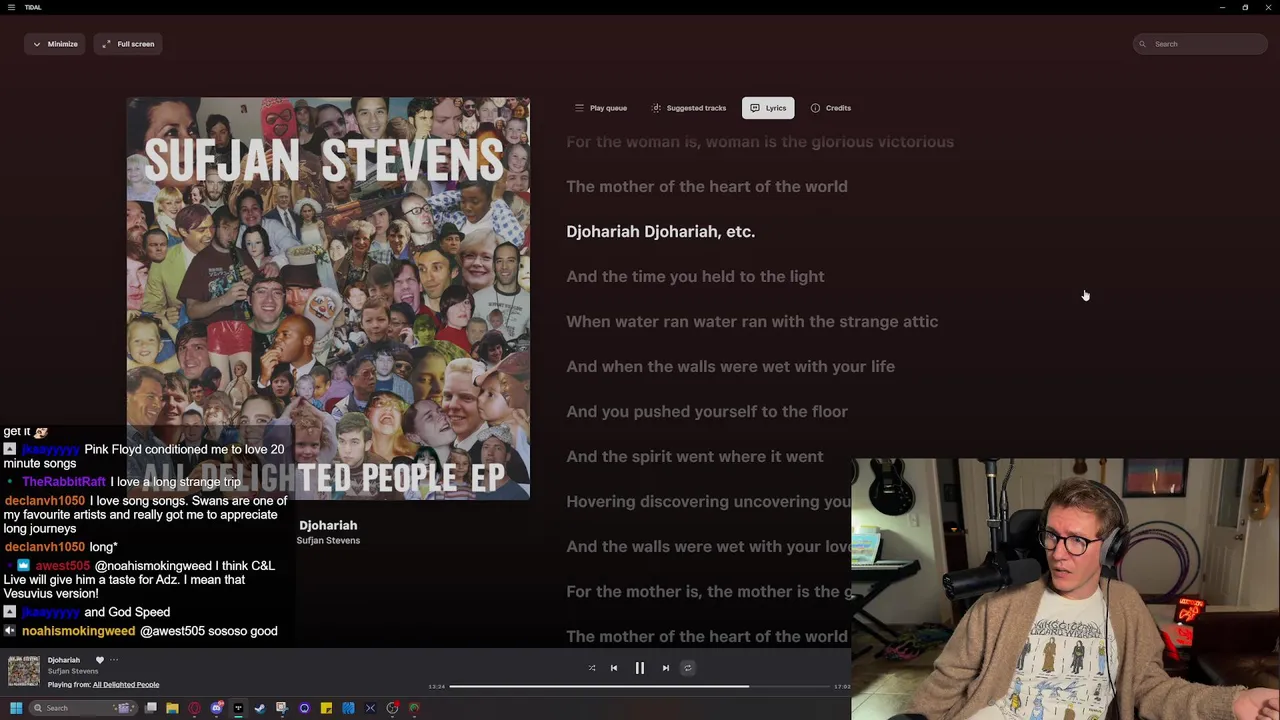The image size is (1280, 720).
Task: Skip to the next track
Action: click(x=666, y=668)
